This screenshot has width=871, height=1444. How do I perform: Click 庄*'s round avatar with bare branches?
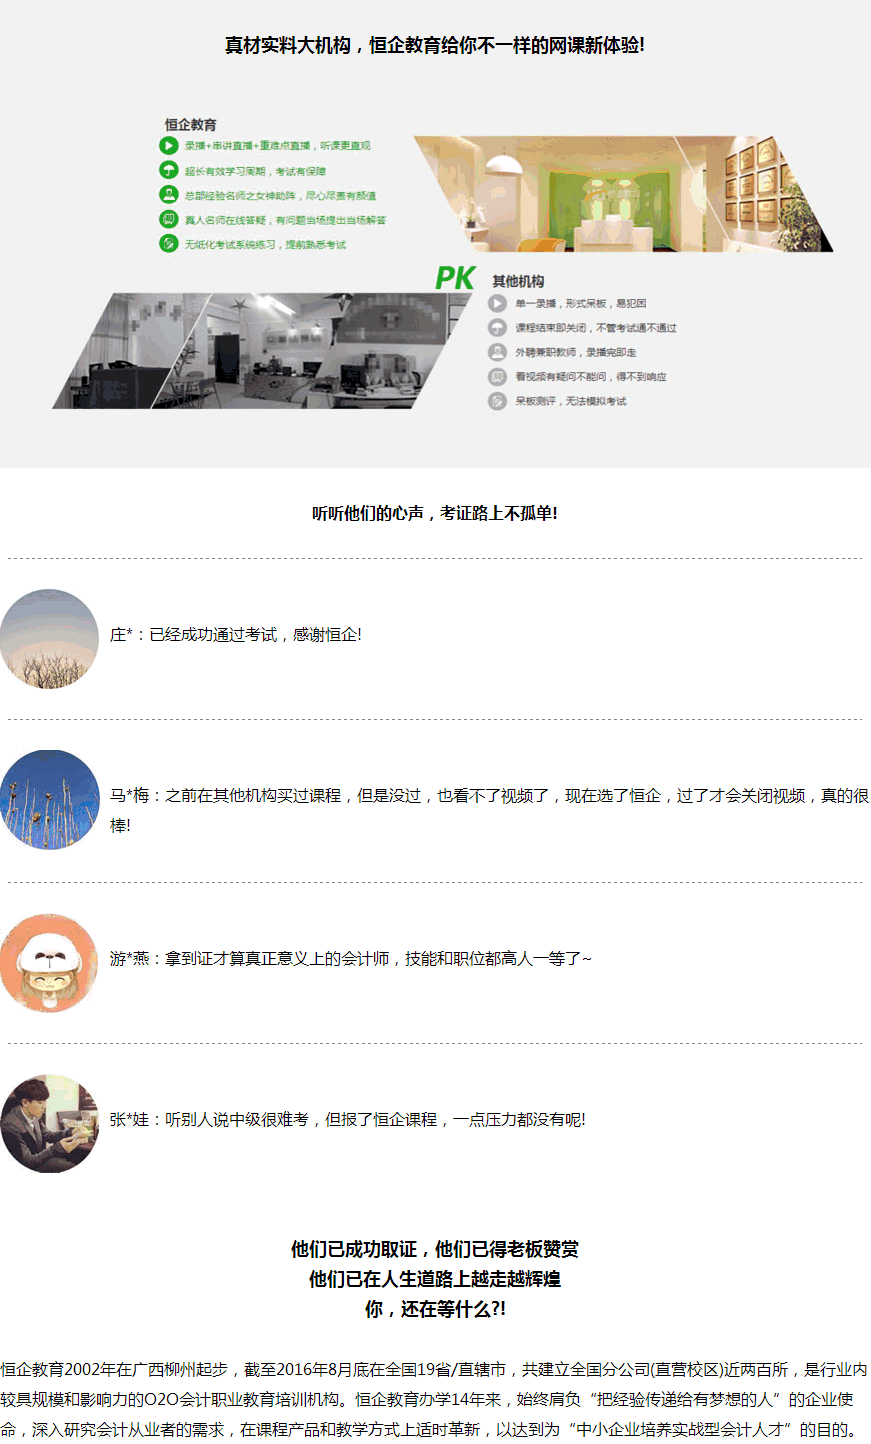click(50, 638)
